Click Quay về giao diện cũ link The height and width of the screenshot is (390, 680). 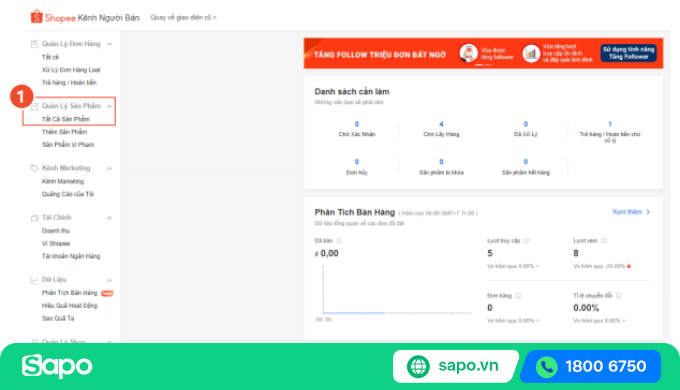click(x=183, y=17)
